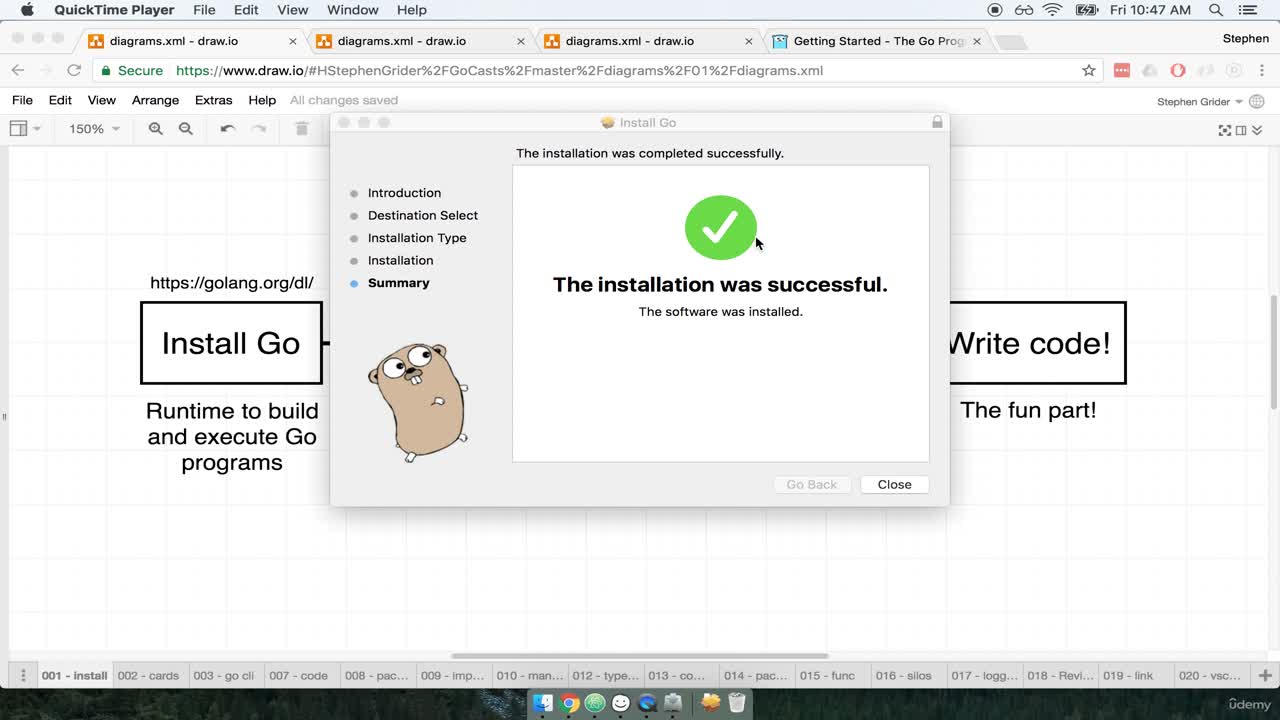The image size is (1280, 720).
Task: Open Finder from the Dock
Action: point(543,703)
